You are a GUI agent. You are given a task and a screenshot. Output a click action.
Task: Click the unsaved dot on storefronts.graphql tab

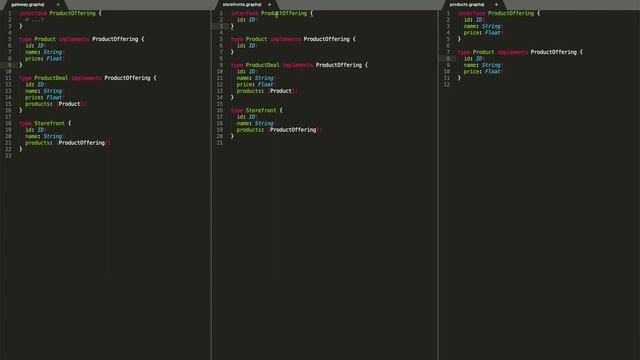pyautogui.click(x=269, y=4)
